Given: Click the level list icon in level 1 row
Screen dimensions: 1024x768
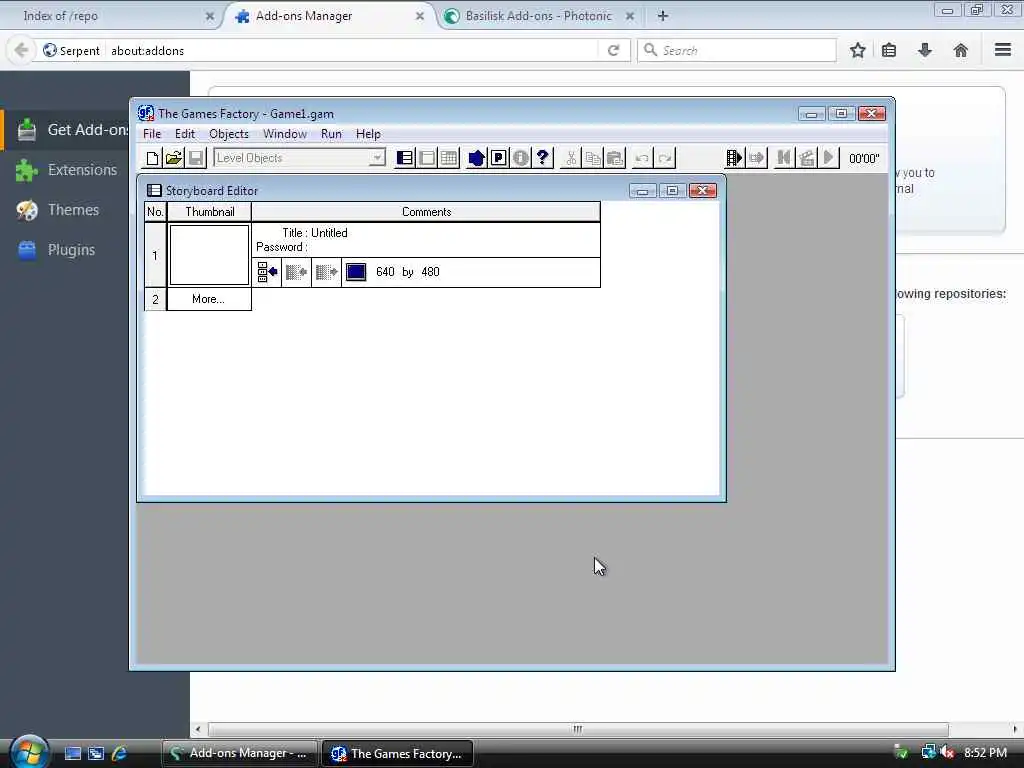Looking at the screenshot, I should pyautogui.click(x=266, y=272).
